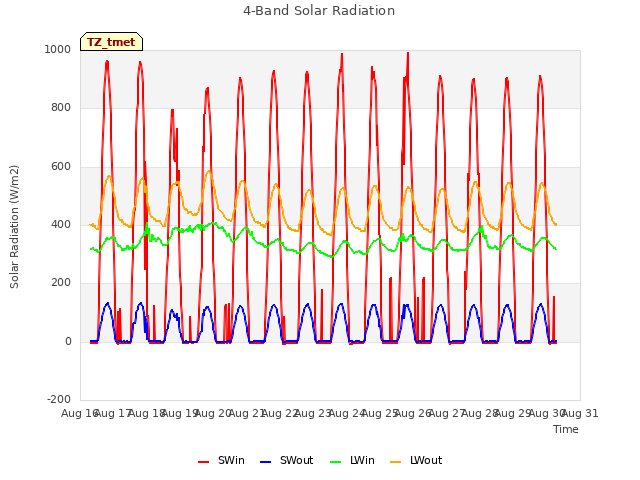Click the blue SWout legend swatch
The width and height of the screenshot is (640, 480).
coord(265,462)
